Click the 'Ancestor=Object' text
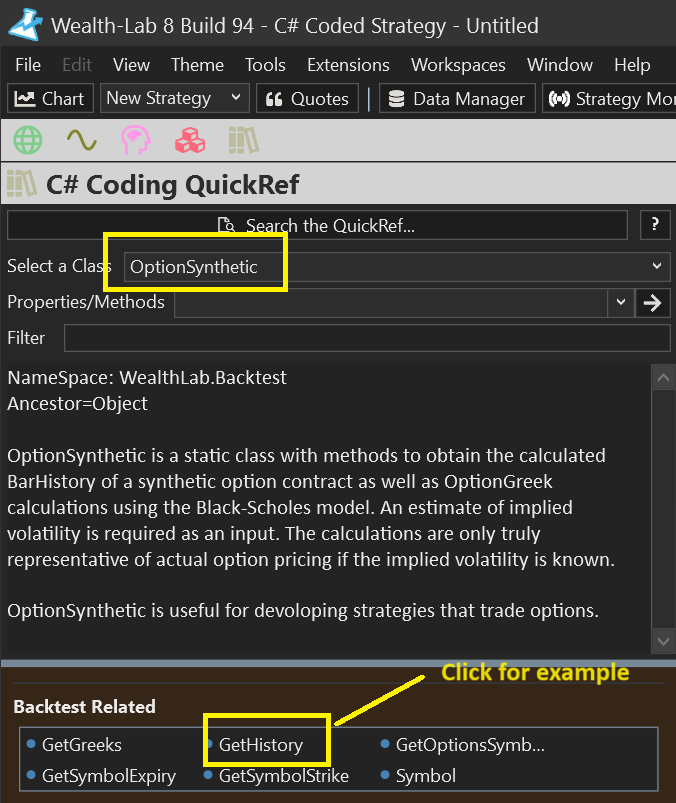 tap(77, 404)
